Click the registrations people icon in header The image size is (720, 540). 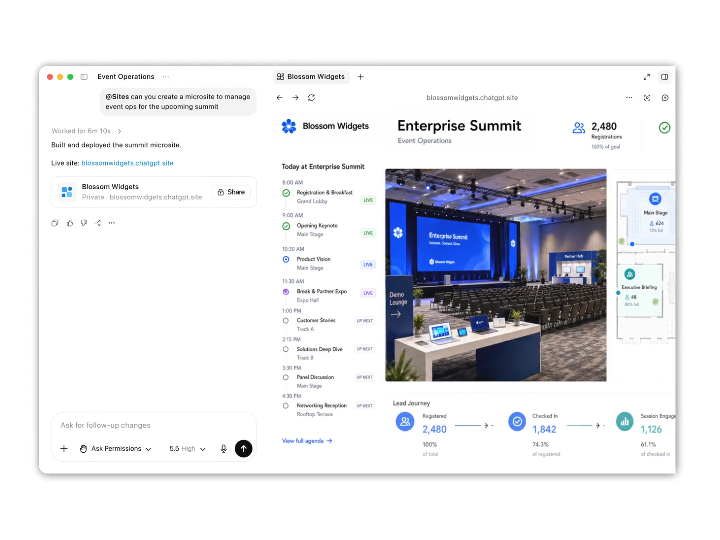(x=579, y=128)
